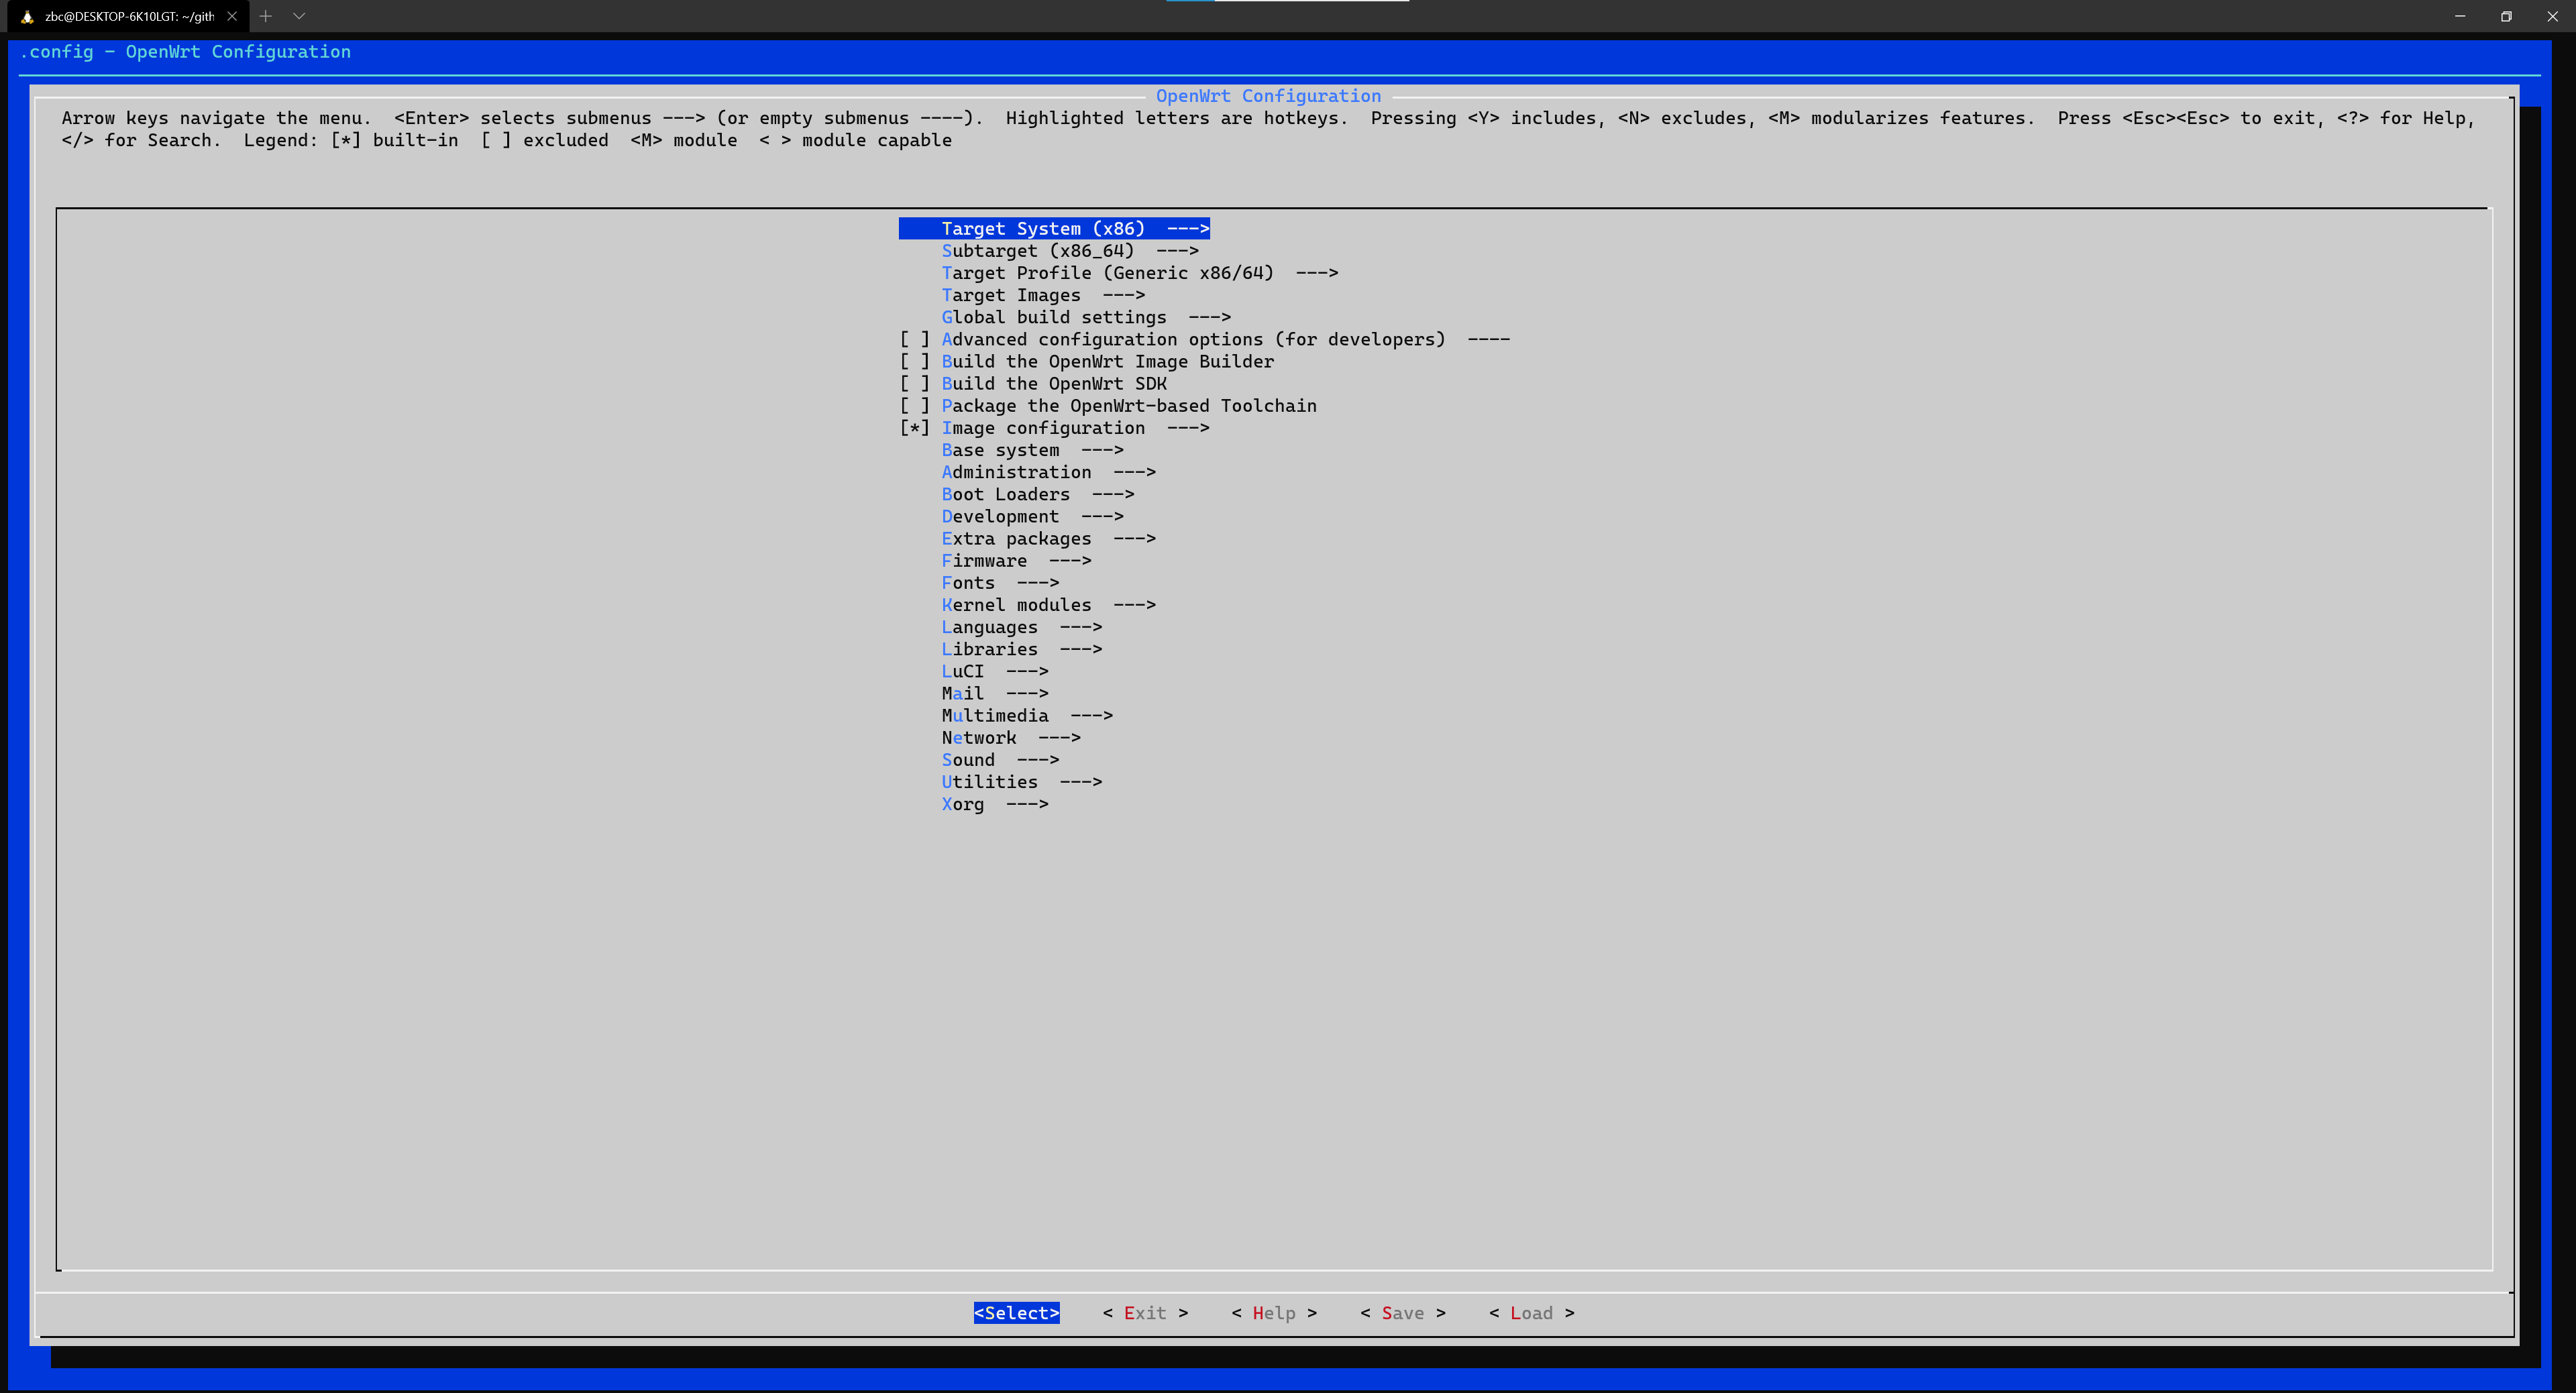Open a new terminal tab

tap(266, 16)
